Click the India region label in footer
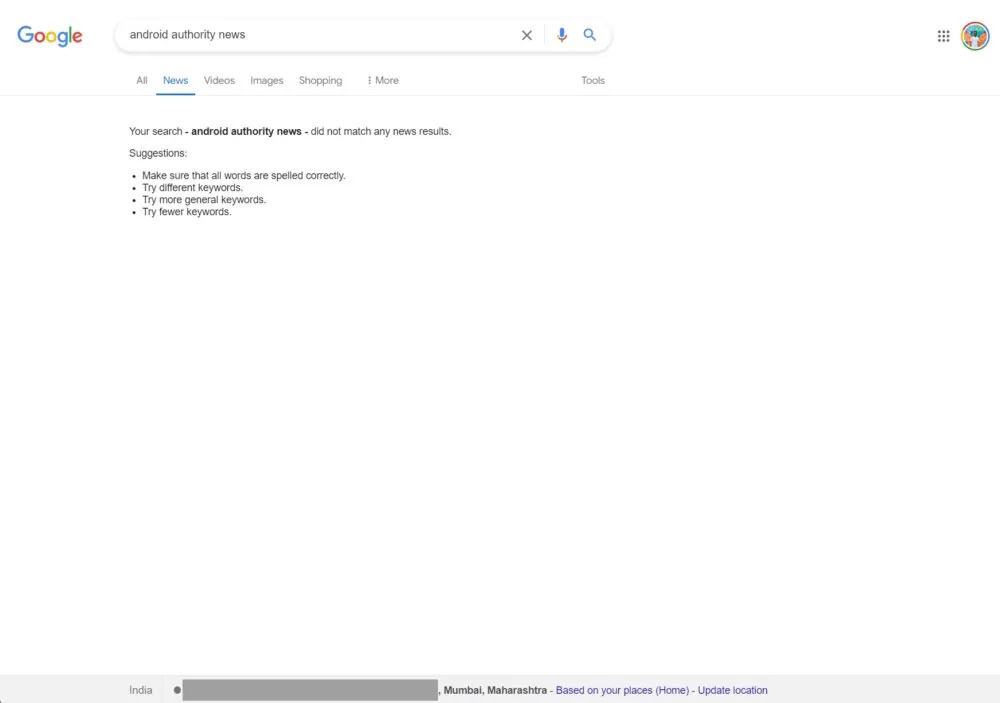1000x703 pixels. pos(140,690)
